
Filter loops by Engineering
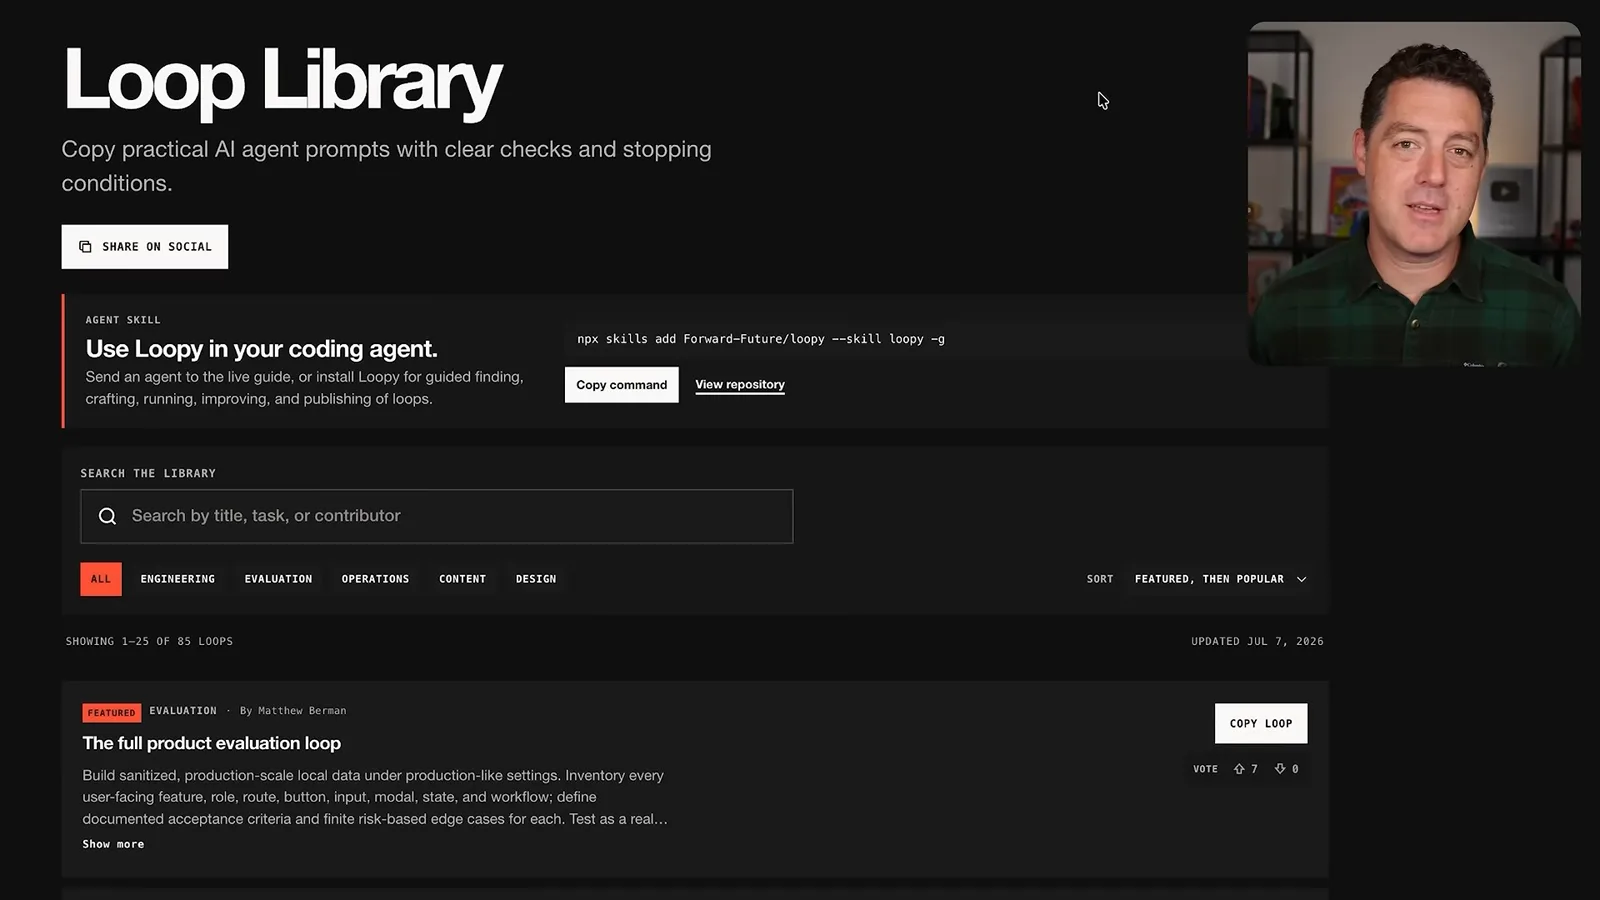tap(178, 579)
